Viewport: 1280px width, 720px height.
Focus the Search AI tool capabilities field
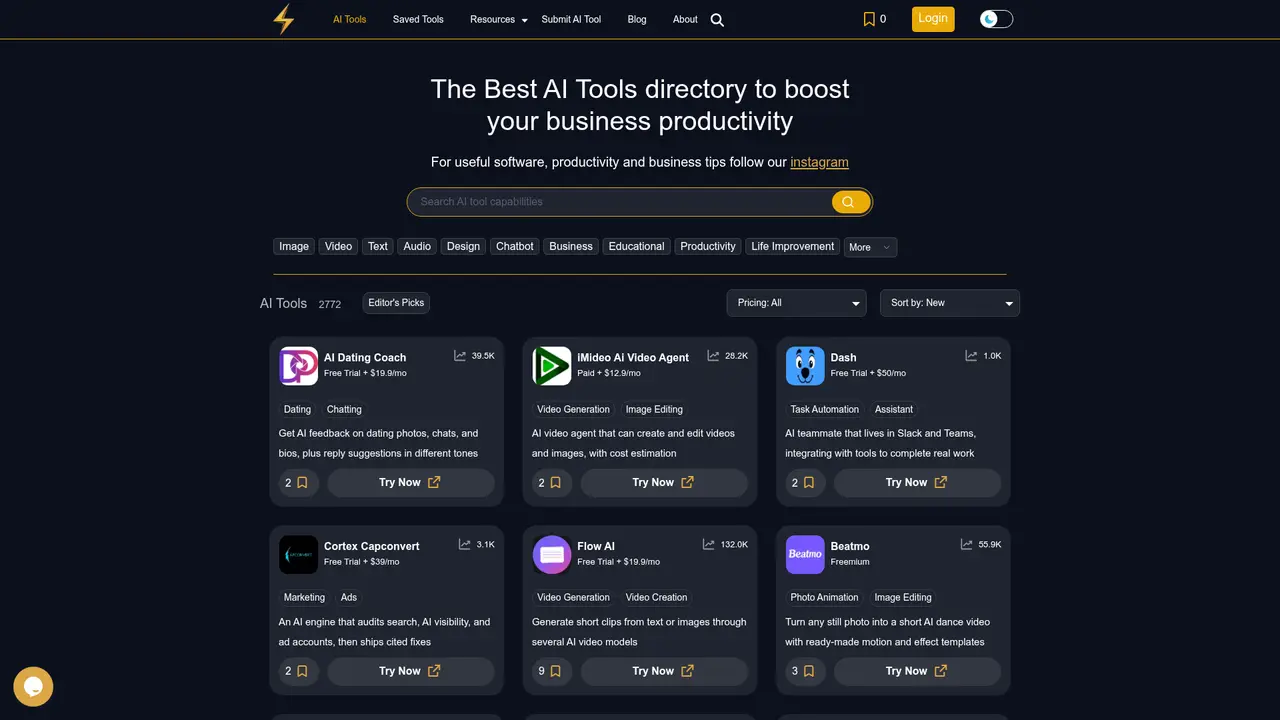[620, 202]
